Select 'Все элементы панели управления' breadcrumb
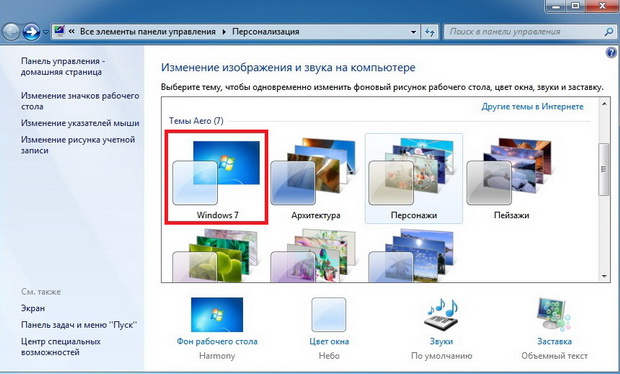 coord(148,31)
